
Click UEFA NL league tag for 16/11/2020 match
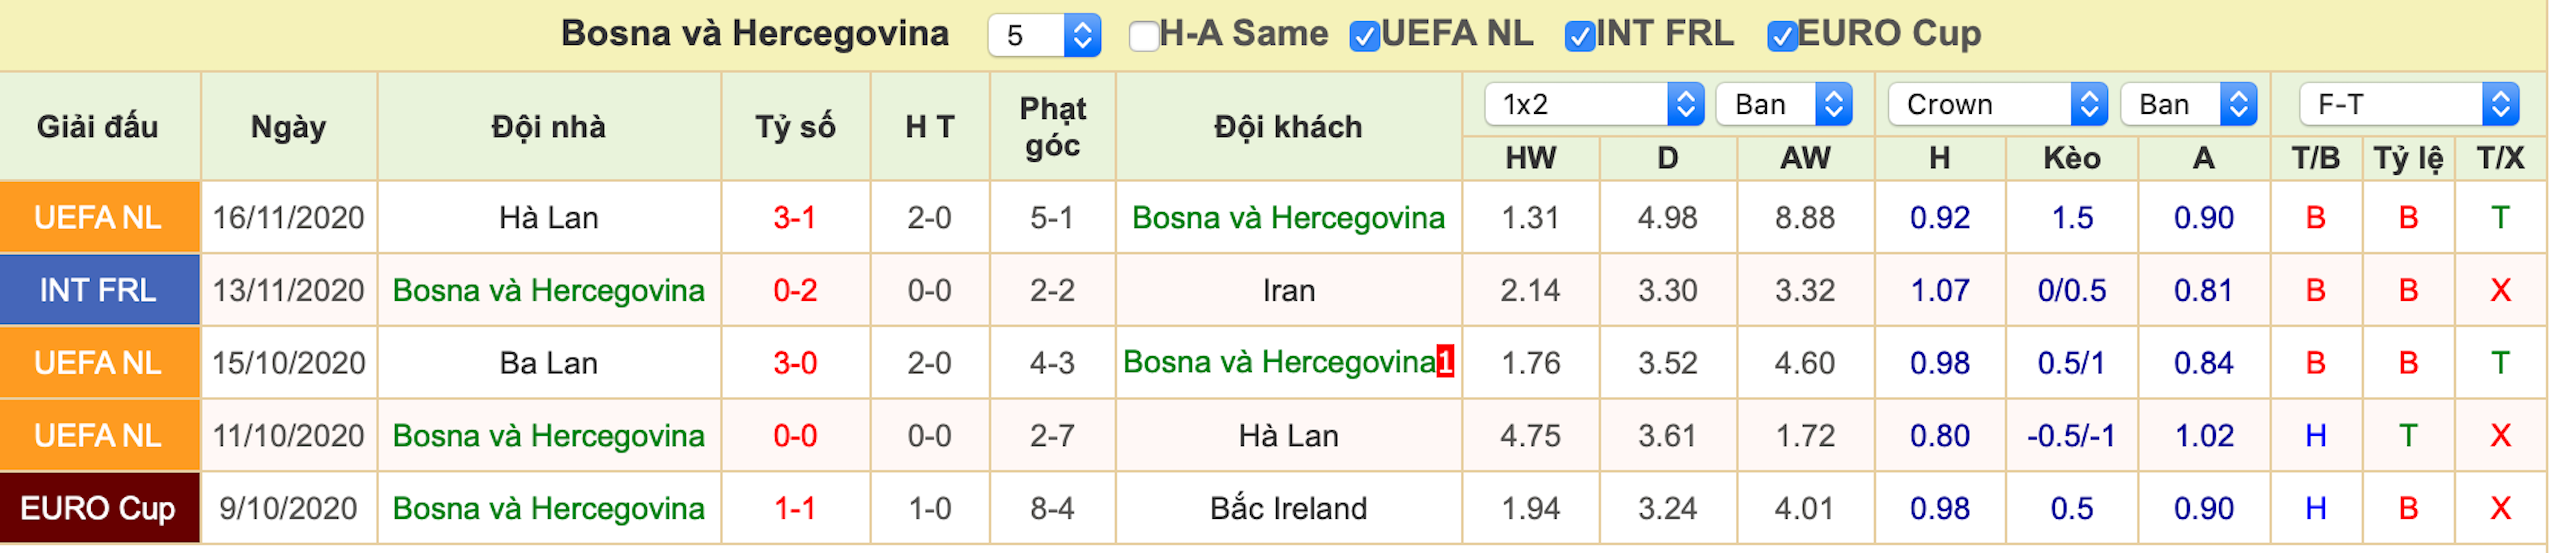point(99,217)
